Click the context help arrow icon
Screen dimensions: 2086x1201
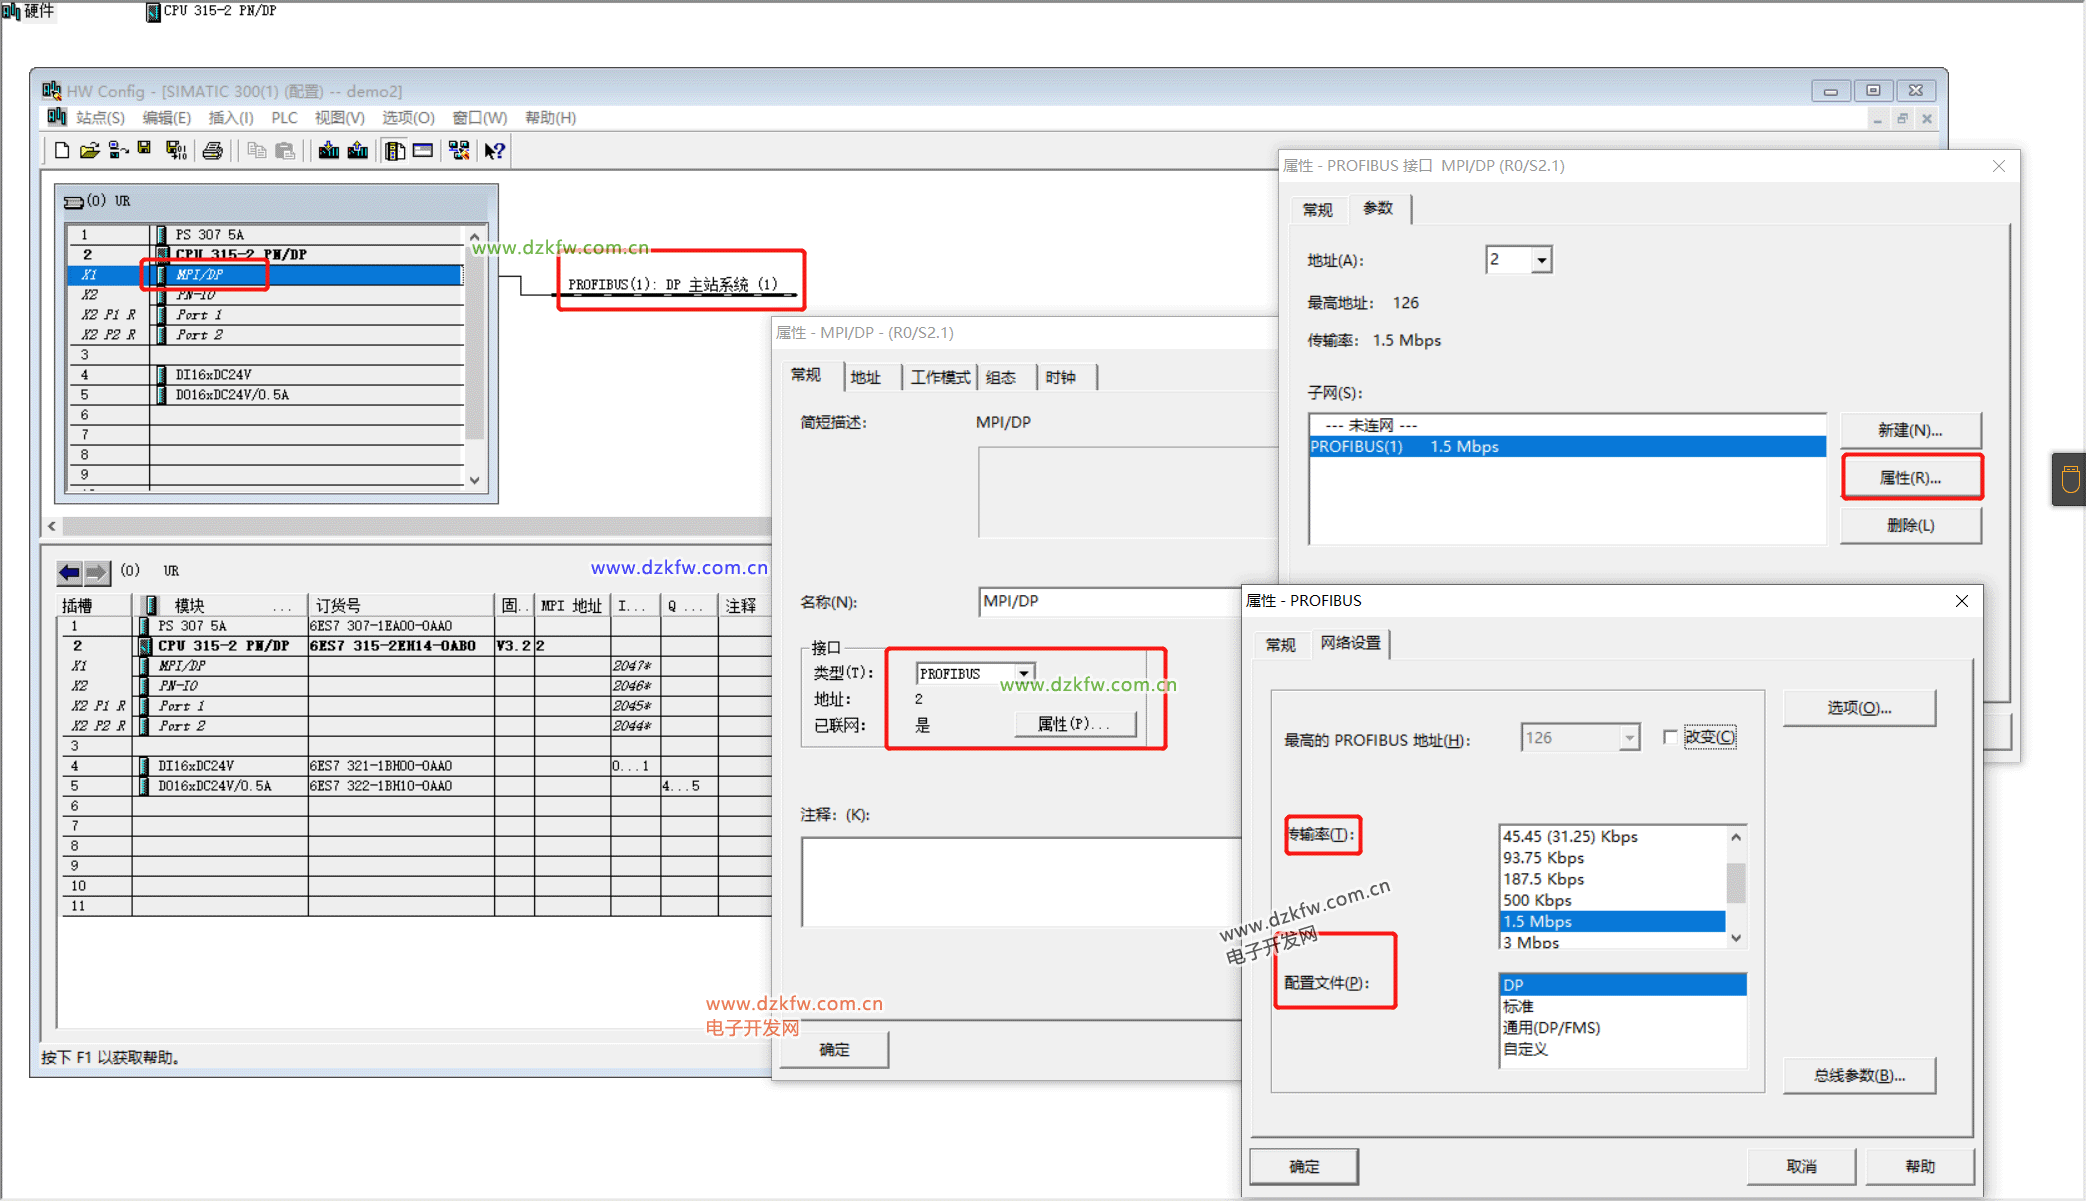(x=494, y=151)
